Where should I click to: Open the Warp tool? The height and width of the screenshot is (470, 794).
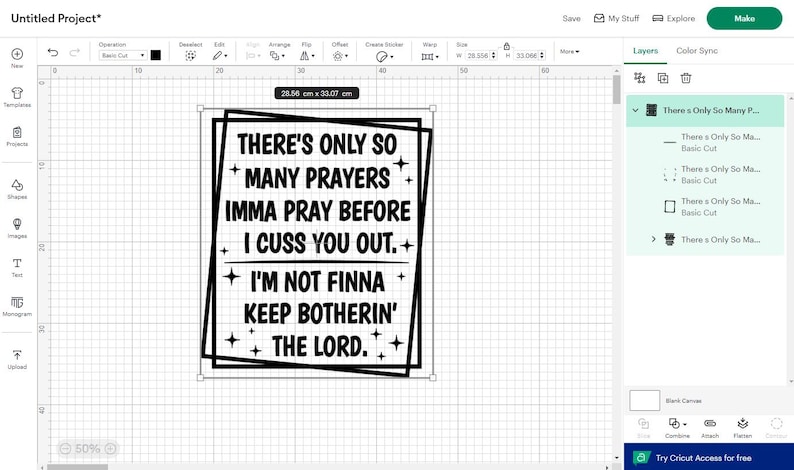[x=430, y=56]
